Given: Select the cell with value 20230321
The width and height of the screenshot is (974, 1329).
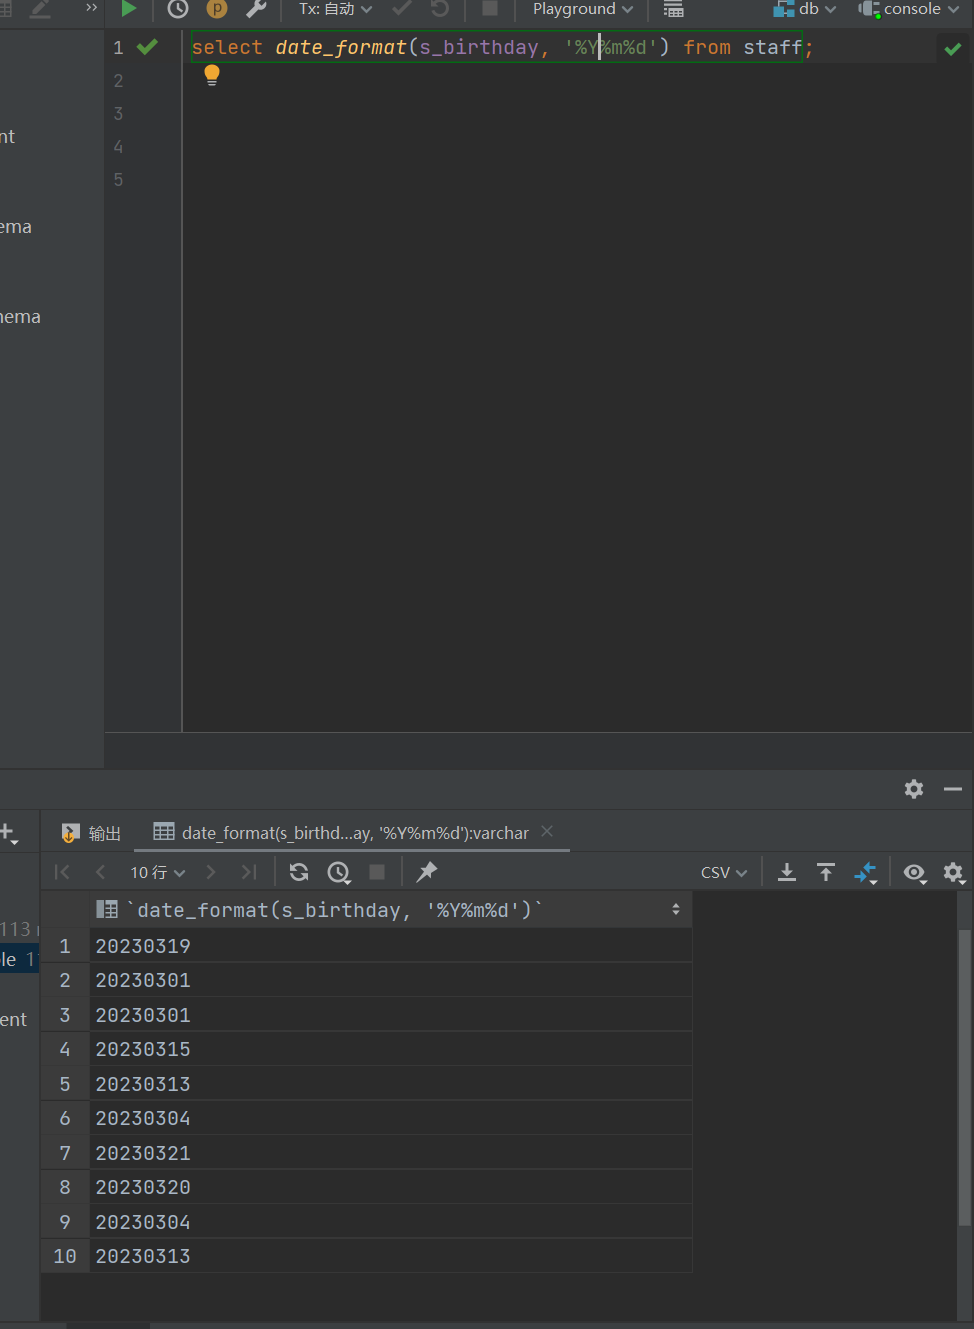Looking at the screenshot, I should pyautogui.click(x=390, y=1153).
